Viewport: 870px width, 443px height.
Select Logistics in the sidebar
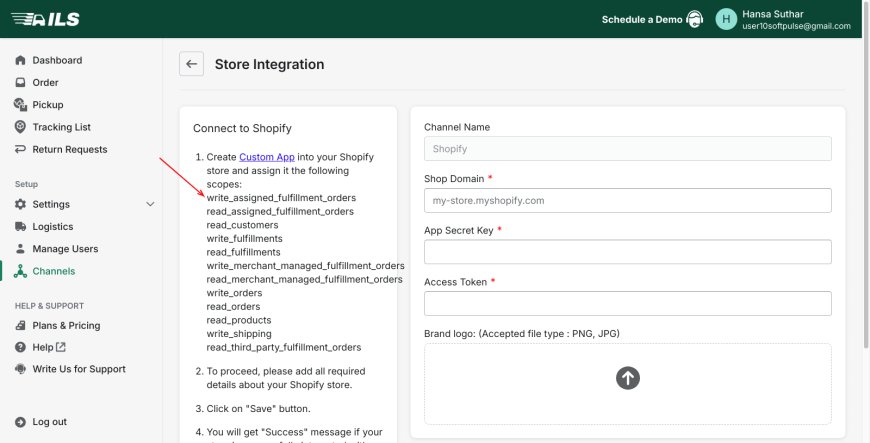click(53, 226)
